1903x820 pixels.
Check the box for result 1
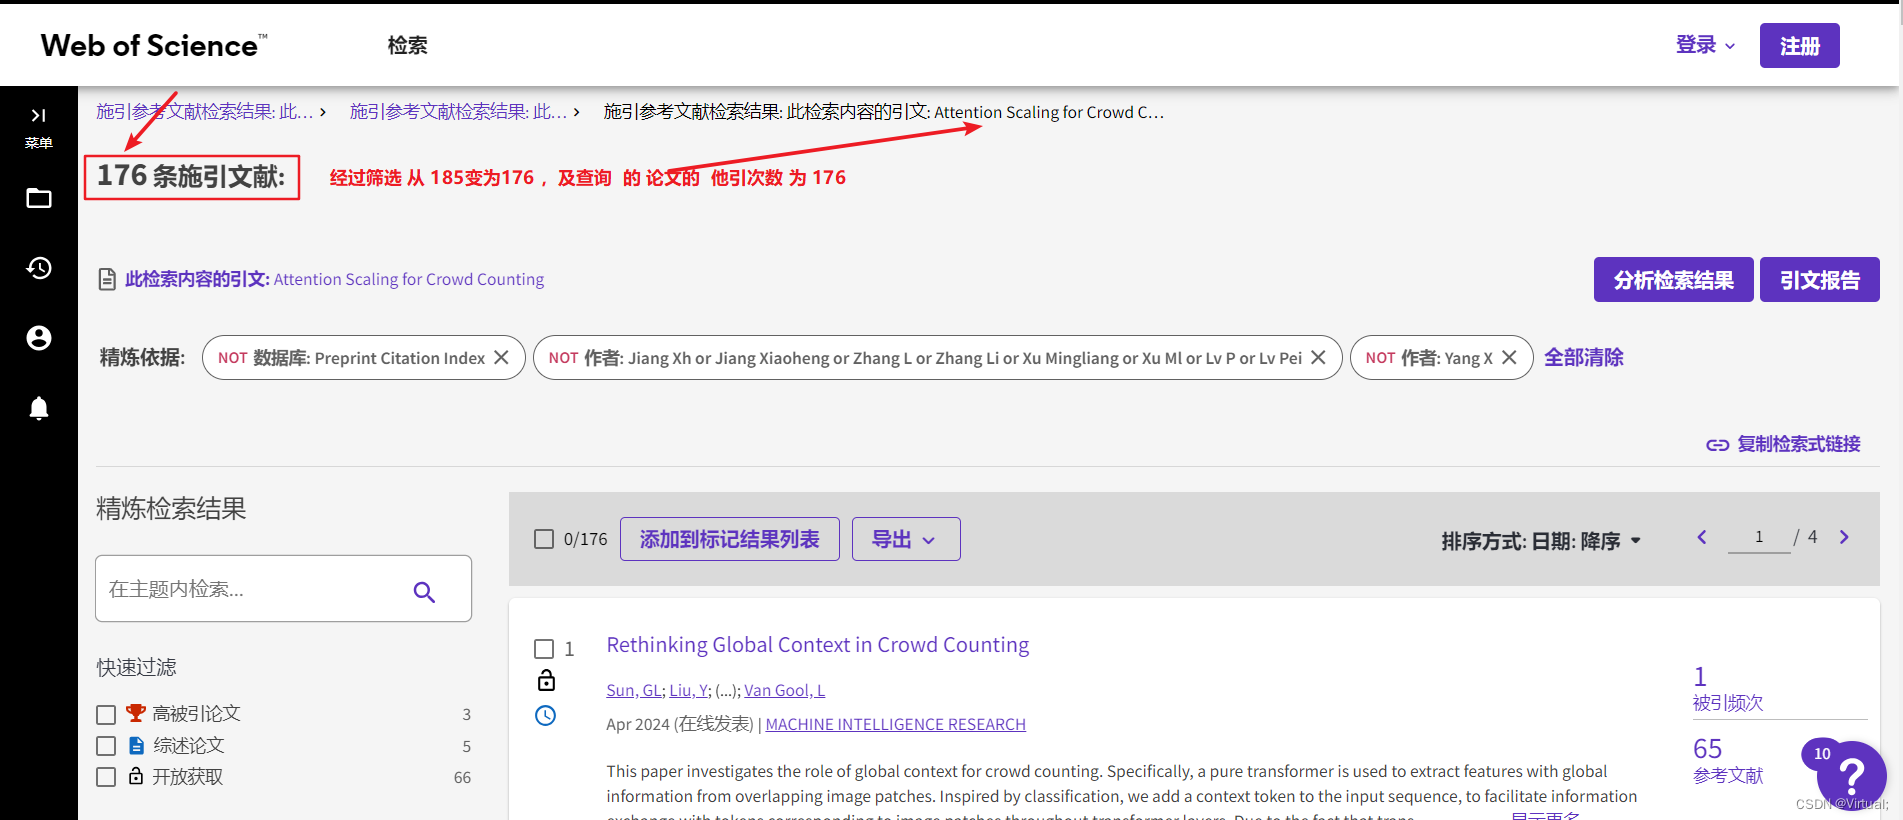(x=544, y=649)
